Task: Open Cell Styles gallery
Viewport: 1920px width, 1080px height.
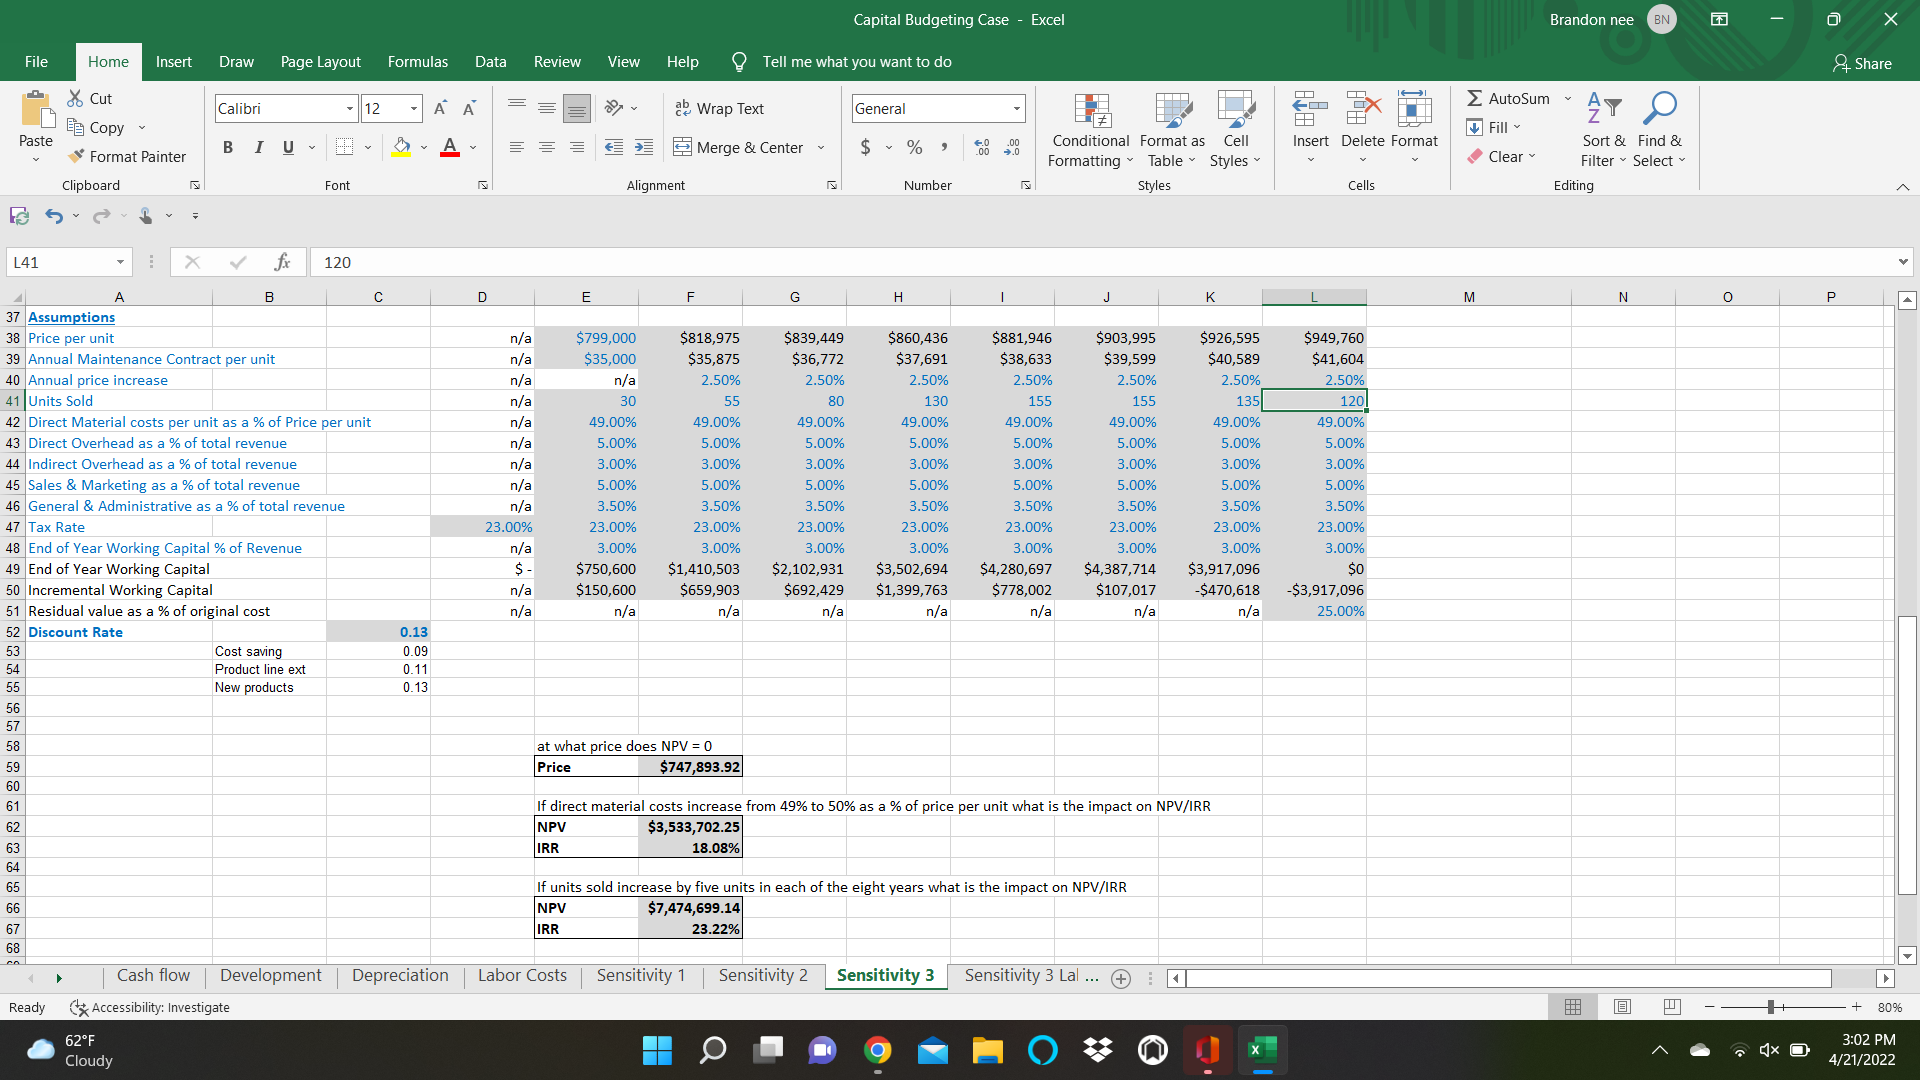Action: (x=1236, y=128)
